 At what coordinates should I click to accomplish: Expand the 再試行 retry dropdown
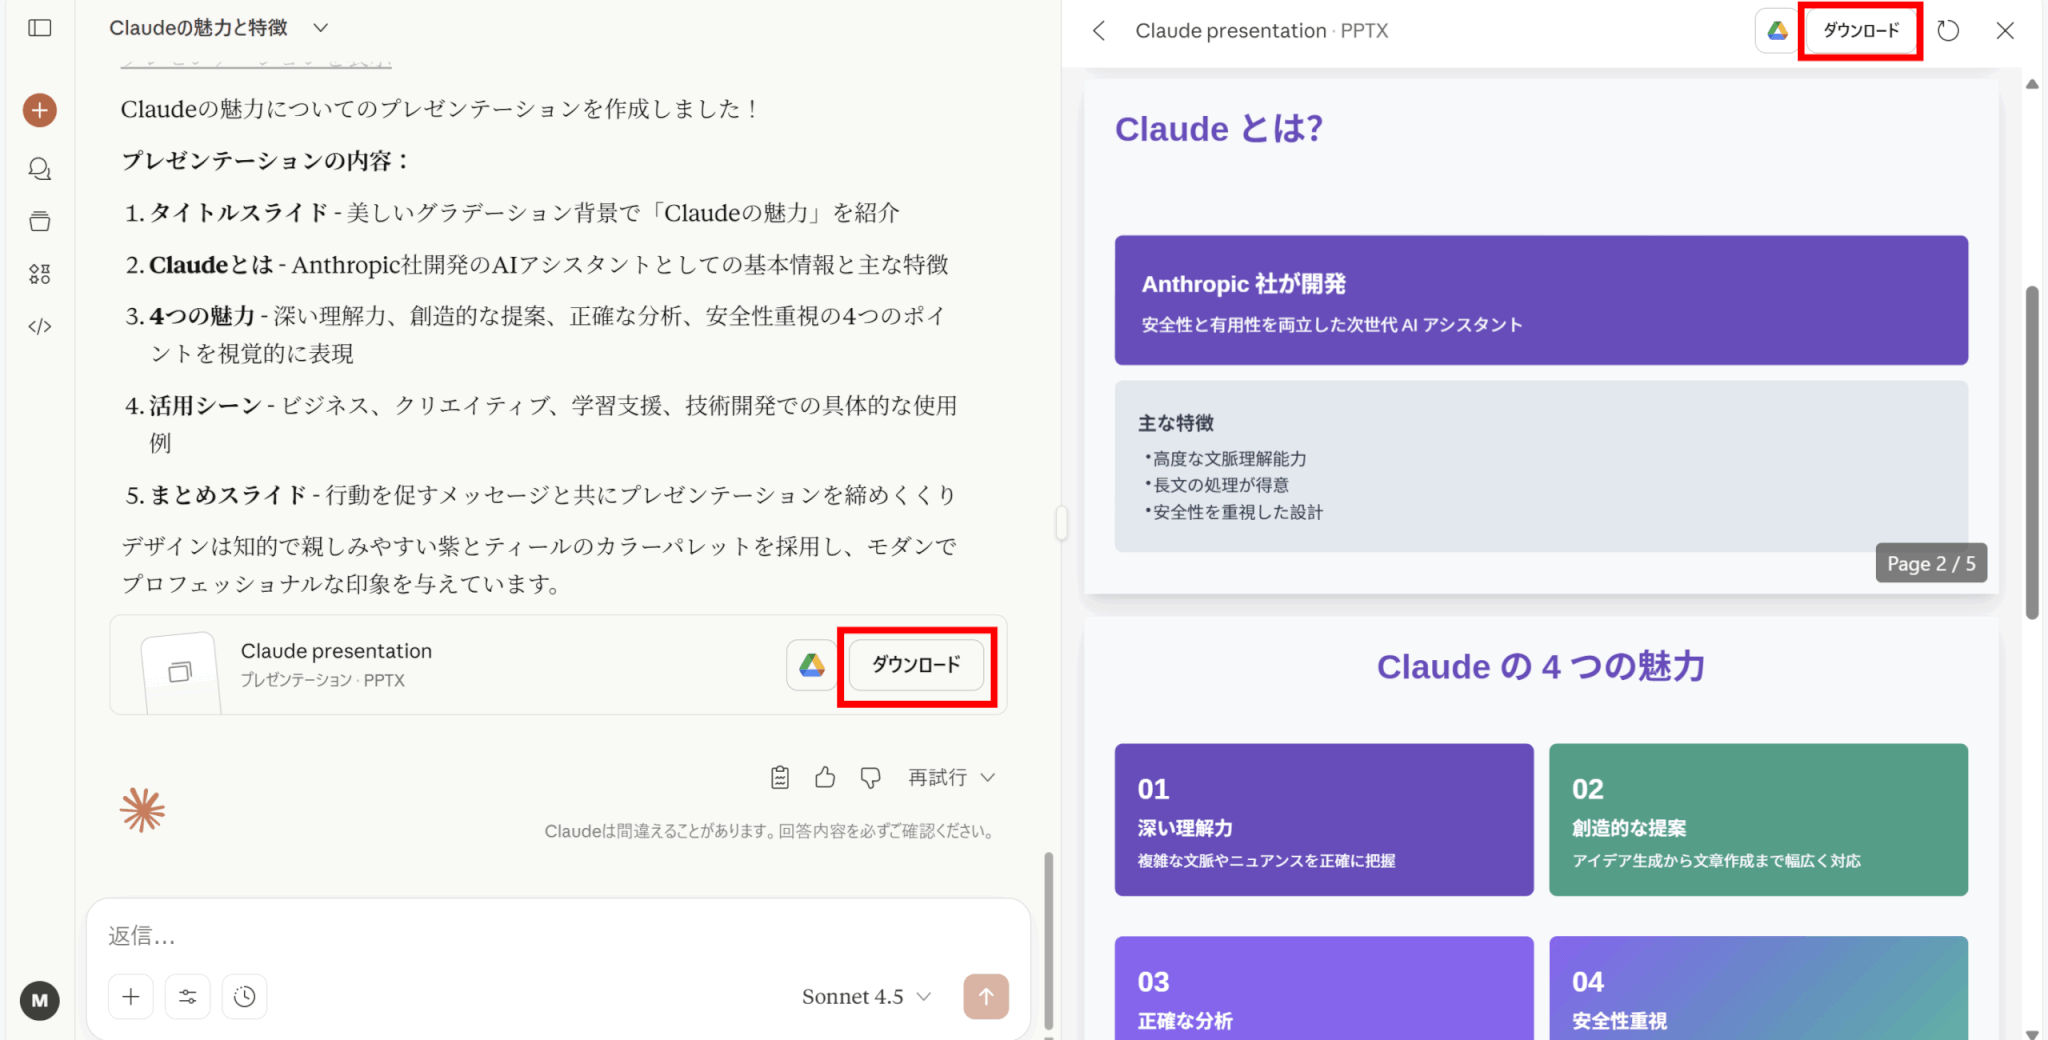[x=951, y=777]
